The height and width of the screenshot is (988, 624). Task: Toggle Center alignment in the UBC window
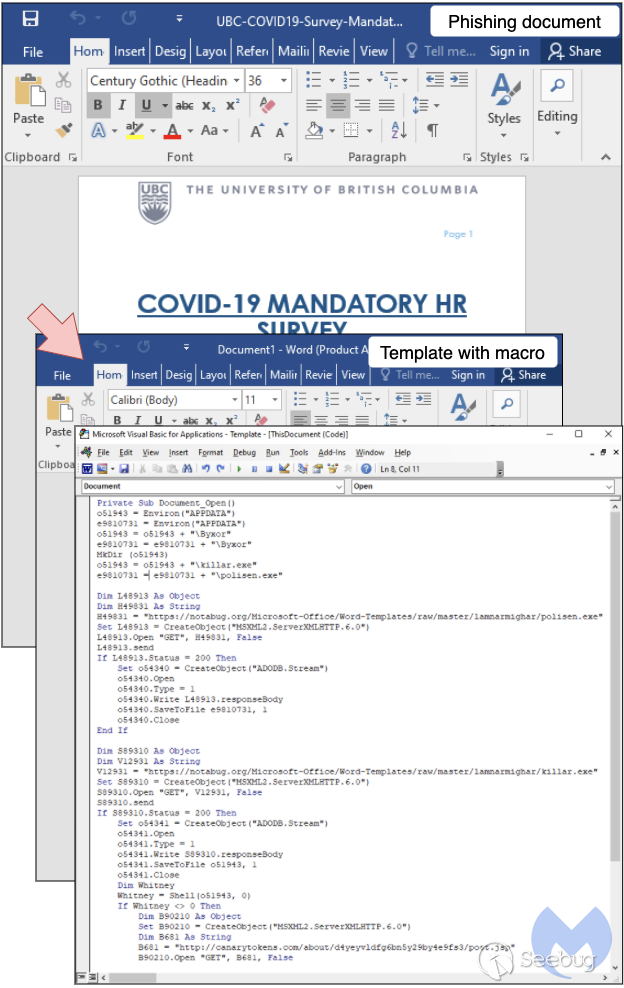pyautogui.click(x=338, y=105)
